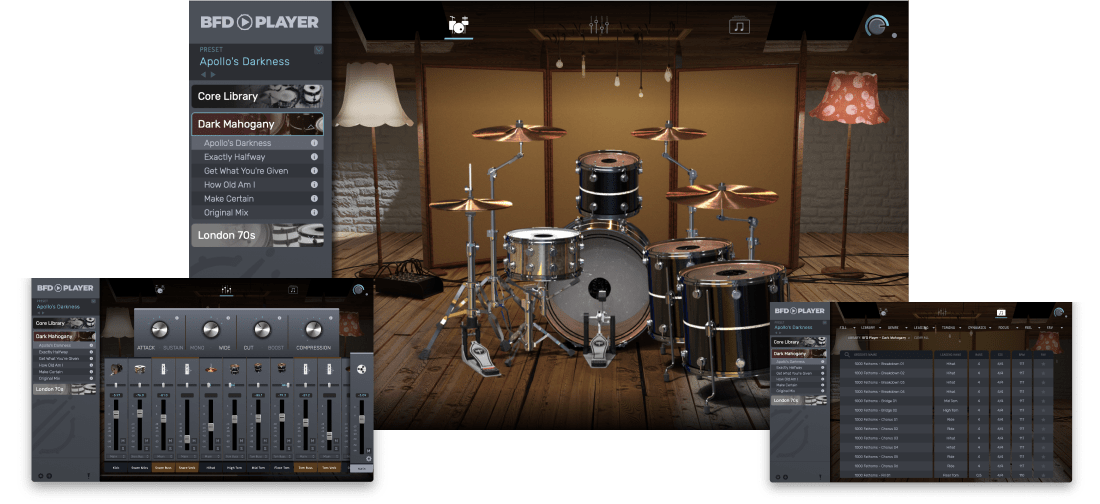Screen dimensions: 1100x504
Task: Click the snare drum in the kit
Action: [542, 253]
